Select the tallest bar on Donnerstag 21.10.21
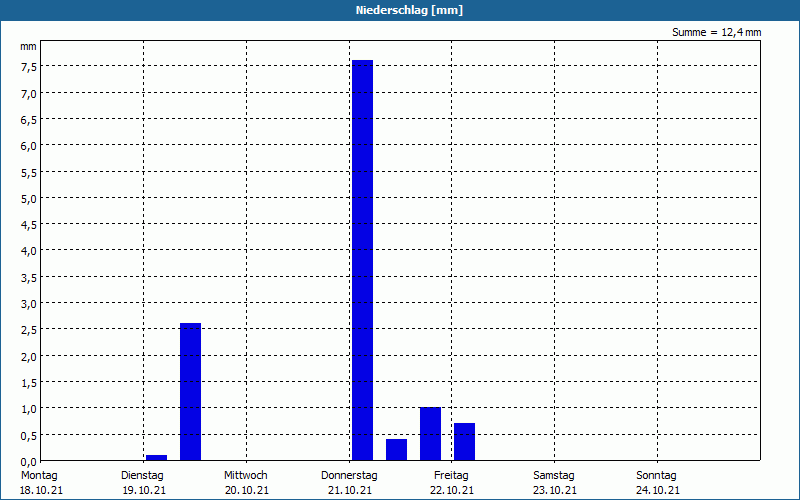Viewport: 800px width, 500px height. coord(362,260)
